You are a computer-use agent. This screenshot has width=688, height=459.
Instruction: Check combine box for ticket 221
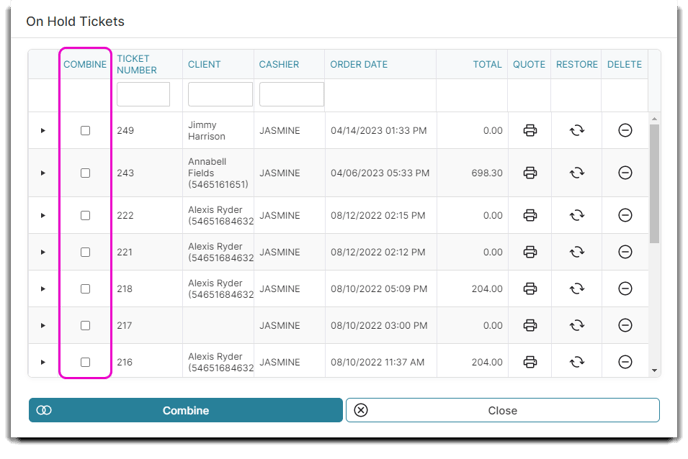coord(85,252)
